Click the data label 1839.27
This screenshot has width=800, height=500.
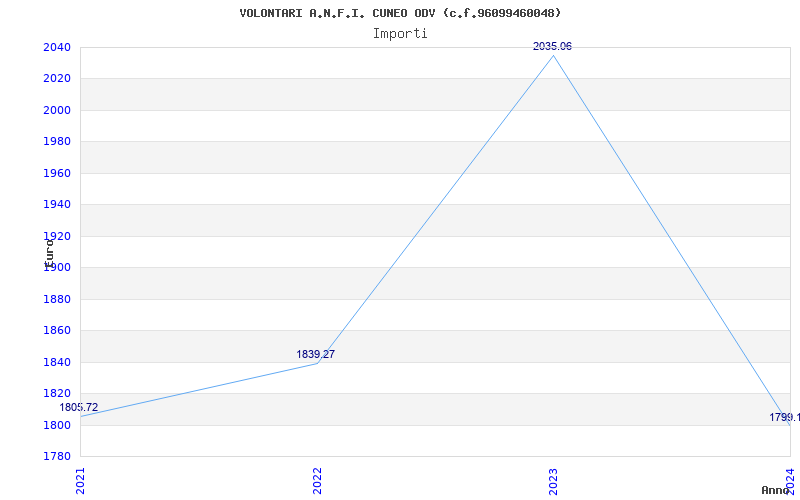tap(316, 354)
